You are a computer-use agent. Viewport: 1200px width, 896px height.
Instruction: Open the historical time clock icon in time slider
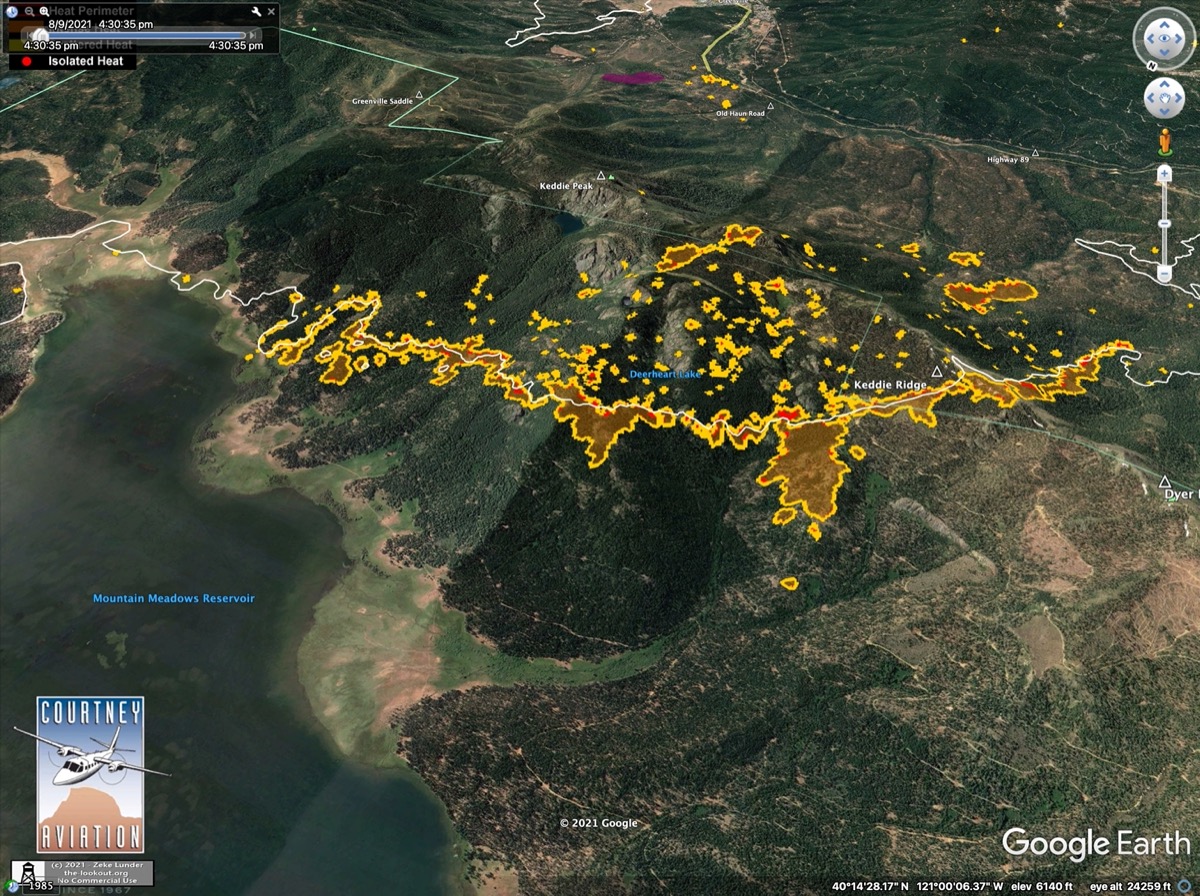(x=12, y=12)
